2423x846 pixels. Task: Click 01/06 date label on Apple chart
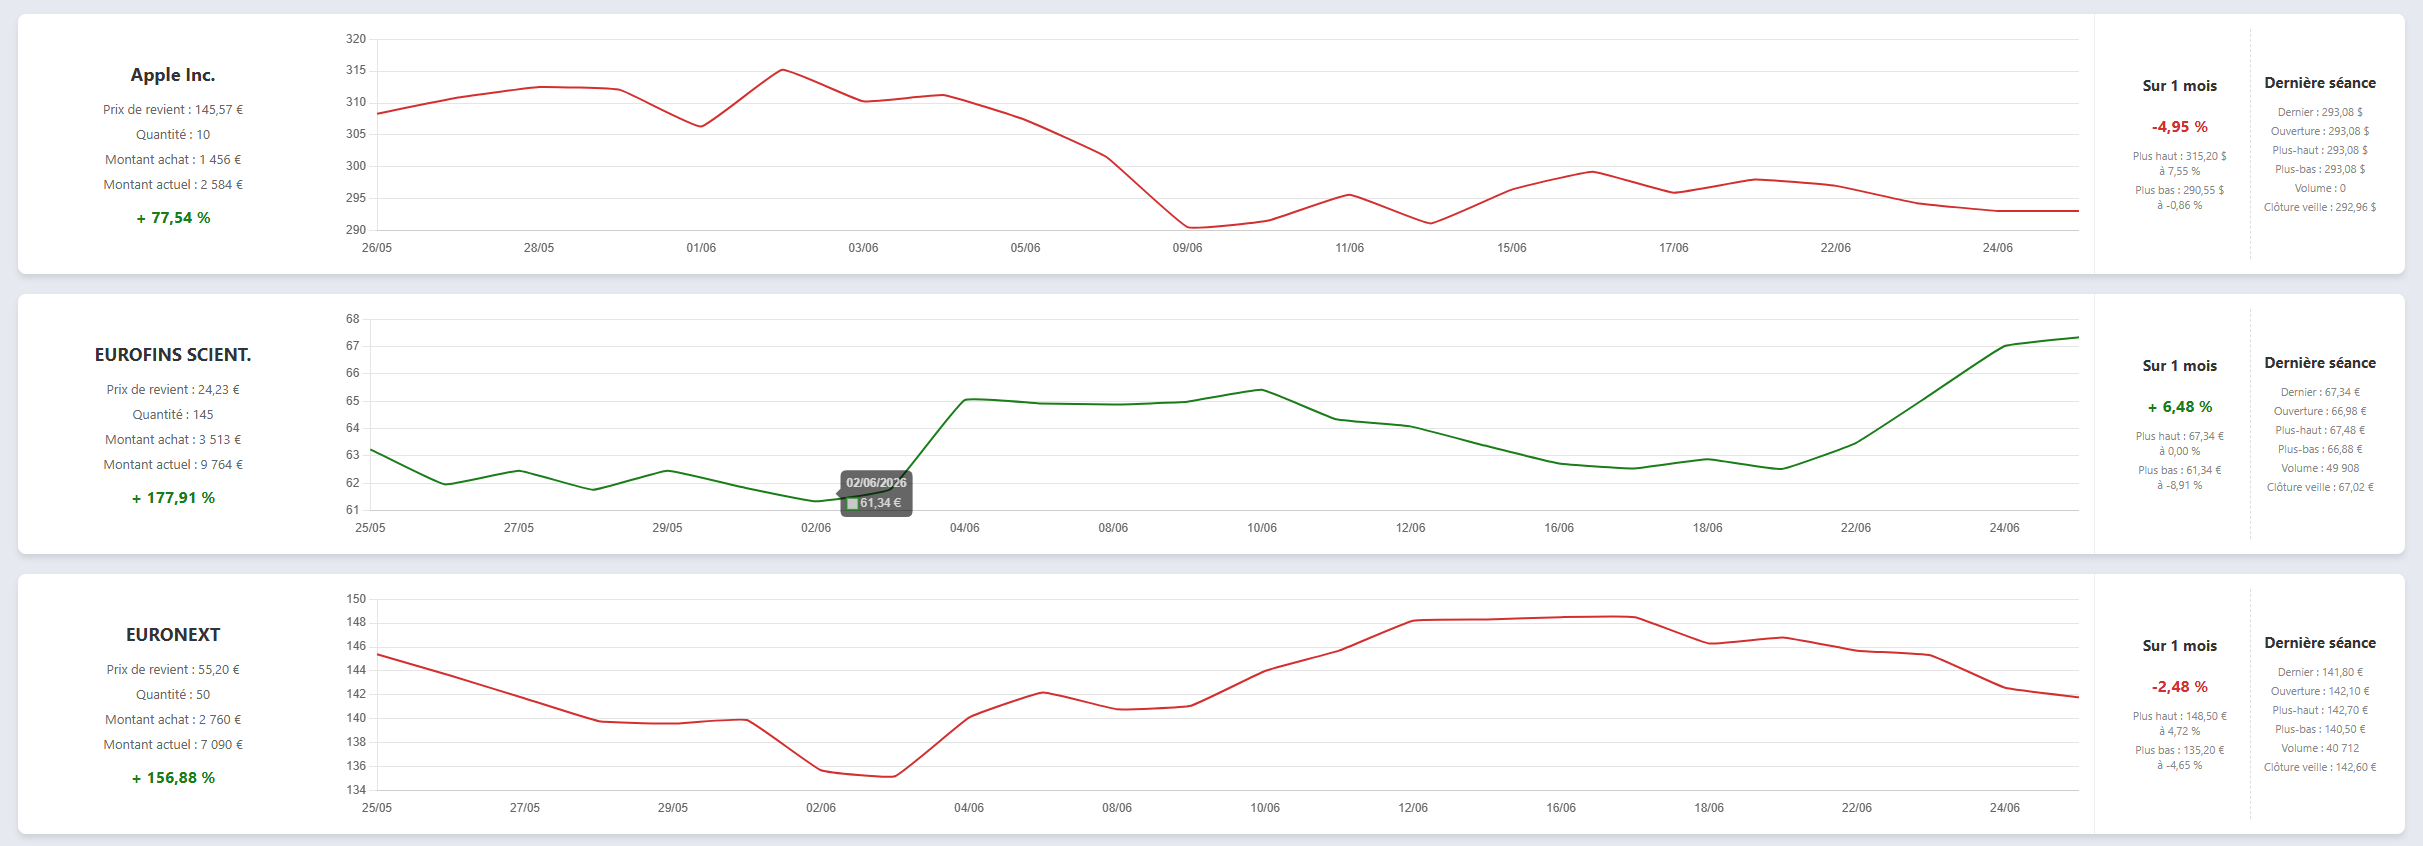coord(701,248)
